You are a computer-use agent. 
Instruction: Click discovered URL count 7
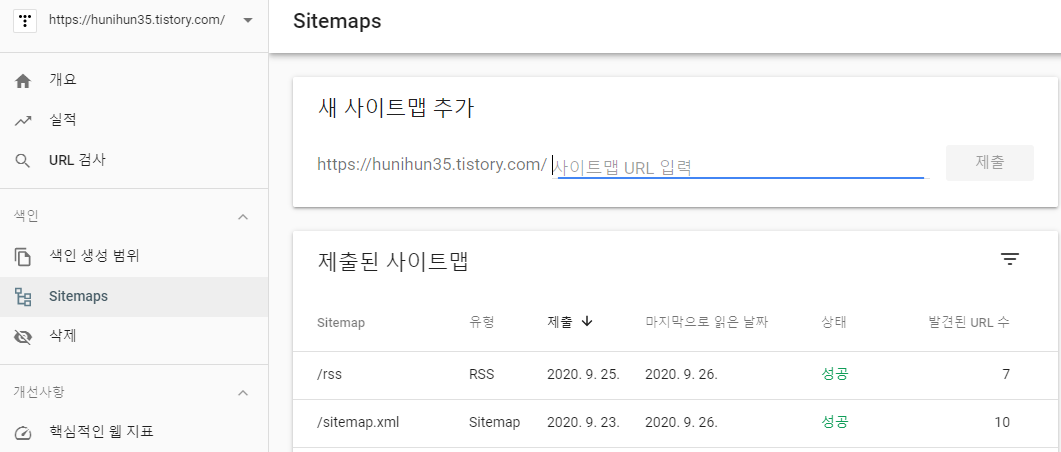point(1006,374)
